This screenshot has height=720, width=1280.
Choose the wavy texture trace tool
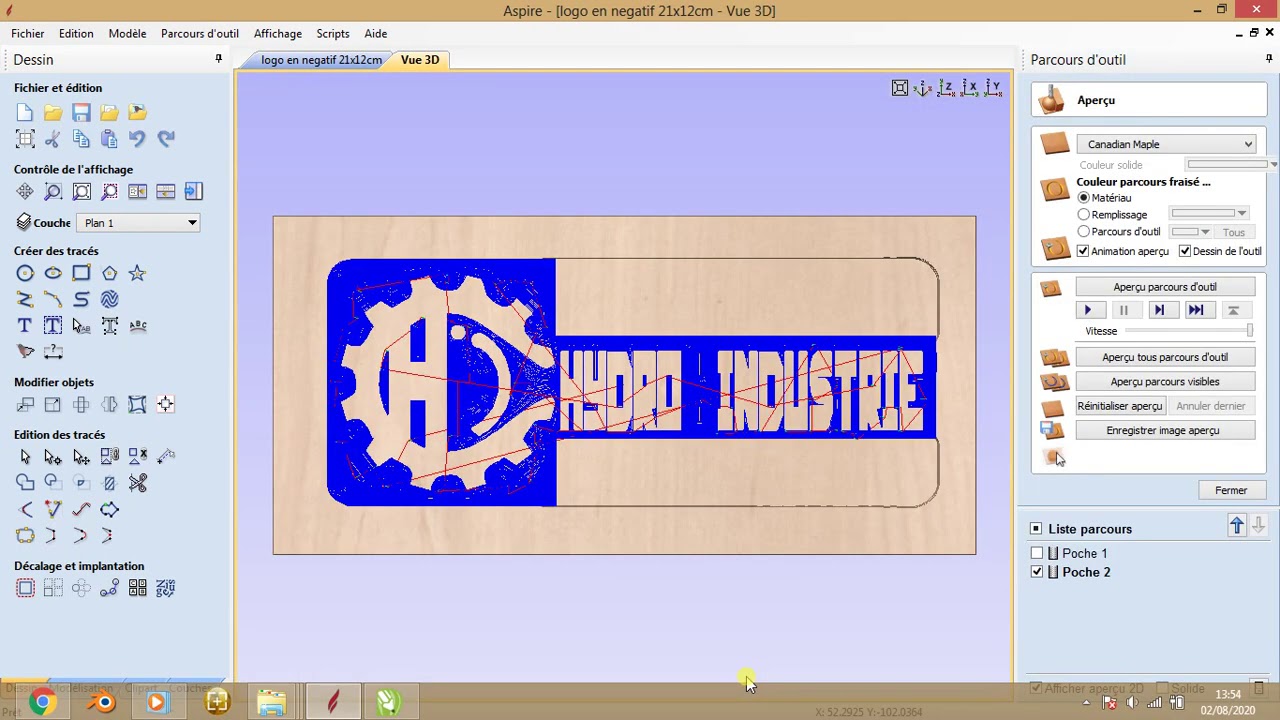pos(109,299)
